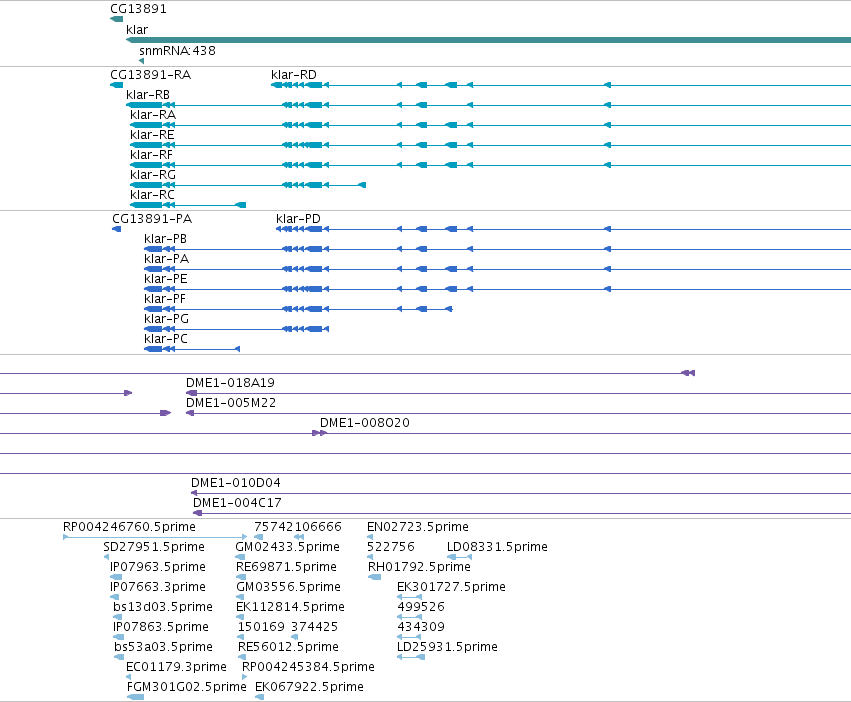The width and height of the screenshot is (851, 702).
Task: Select the RH01792.5prime EST glyph bar
Action: tap(374, 577)
